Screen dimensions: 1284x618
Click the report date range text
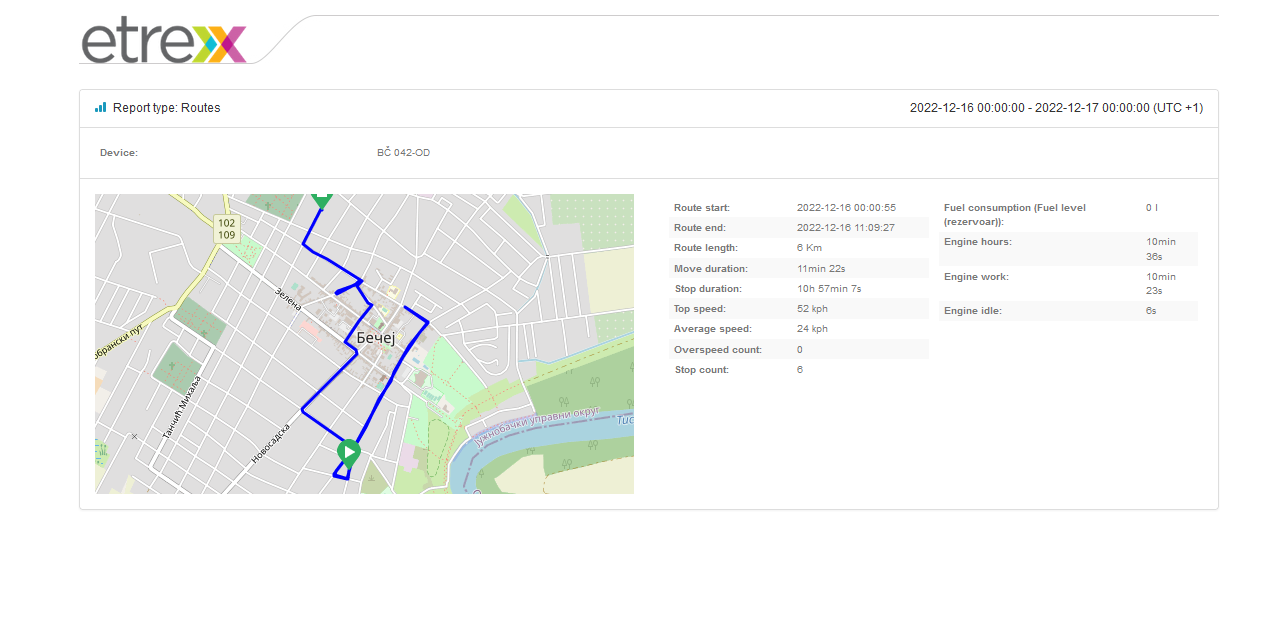[1056, 108]
